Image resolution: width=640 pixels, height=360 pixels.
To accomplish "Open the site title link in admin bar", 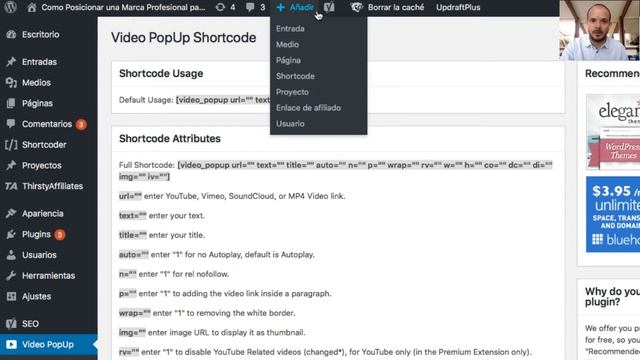I will pos(123,7).
